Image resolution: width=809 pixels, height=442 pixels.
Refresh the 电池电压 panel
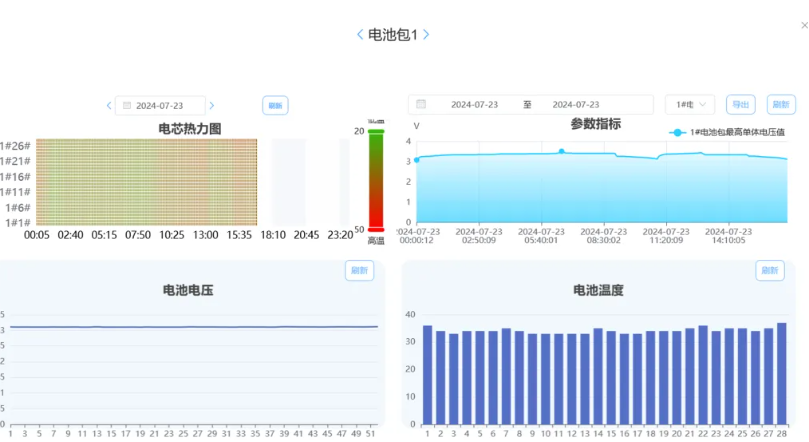coord(359,270)
